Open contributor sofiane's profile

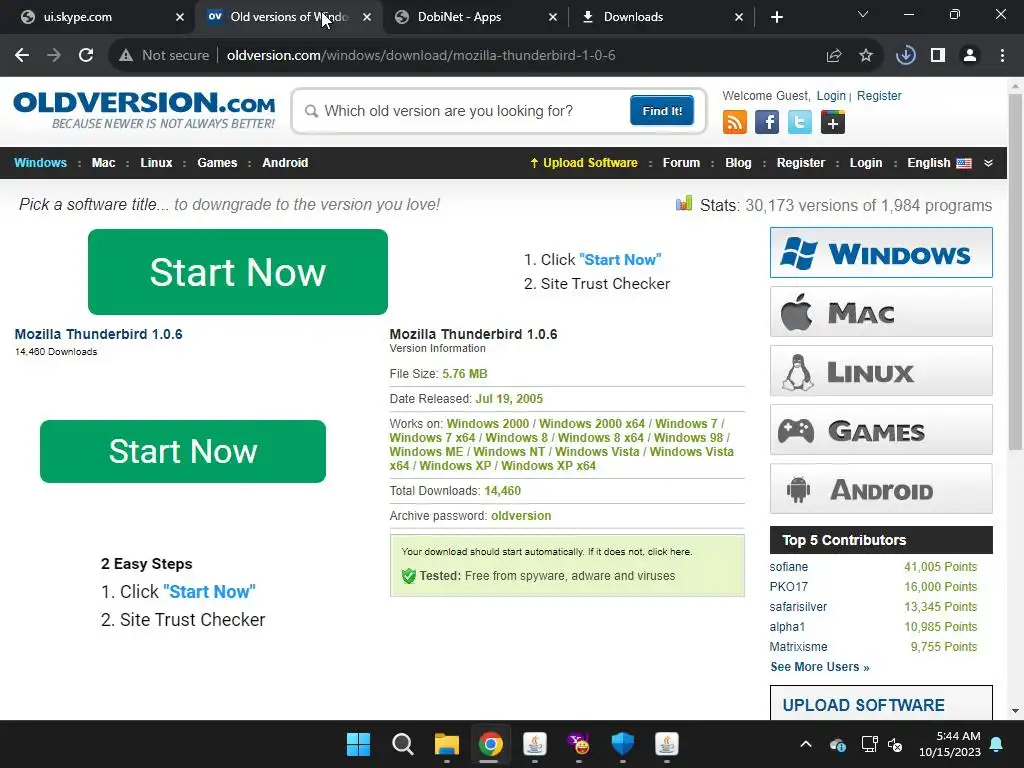[x=788, y=567]
